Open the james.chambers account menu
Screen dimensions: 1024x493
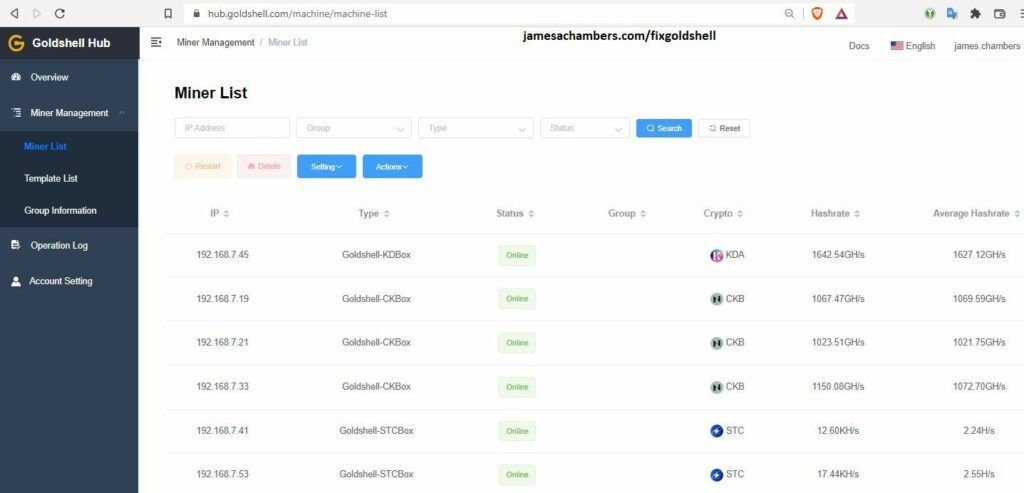[986, 46]
